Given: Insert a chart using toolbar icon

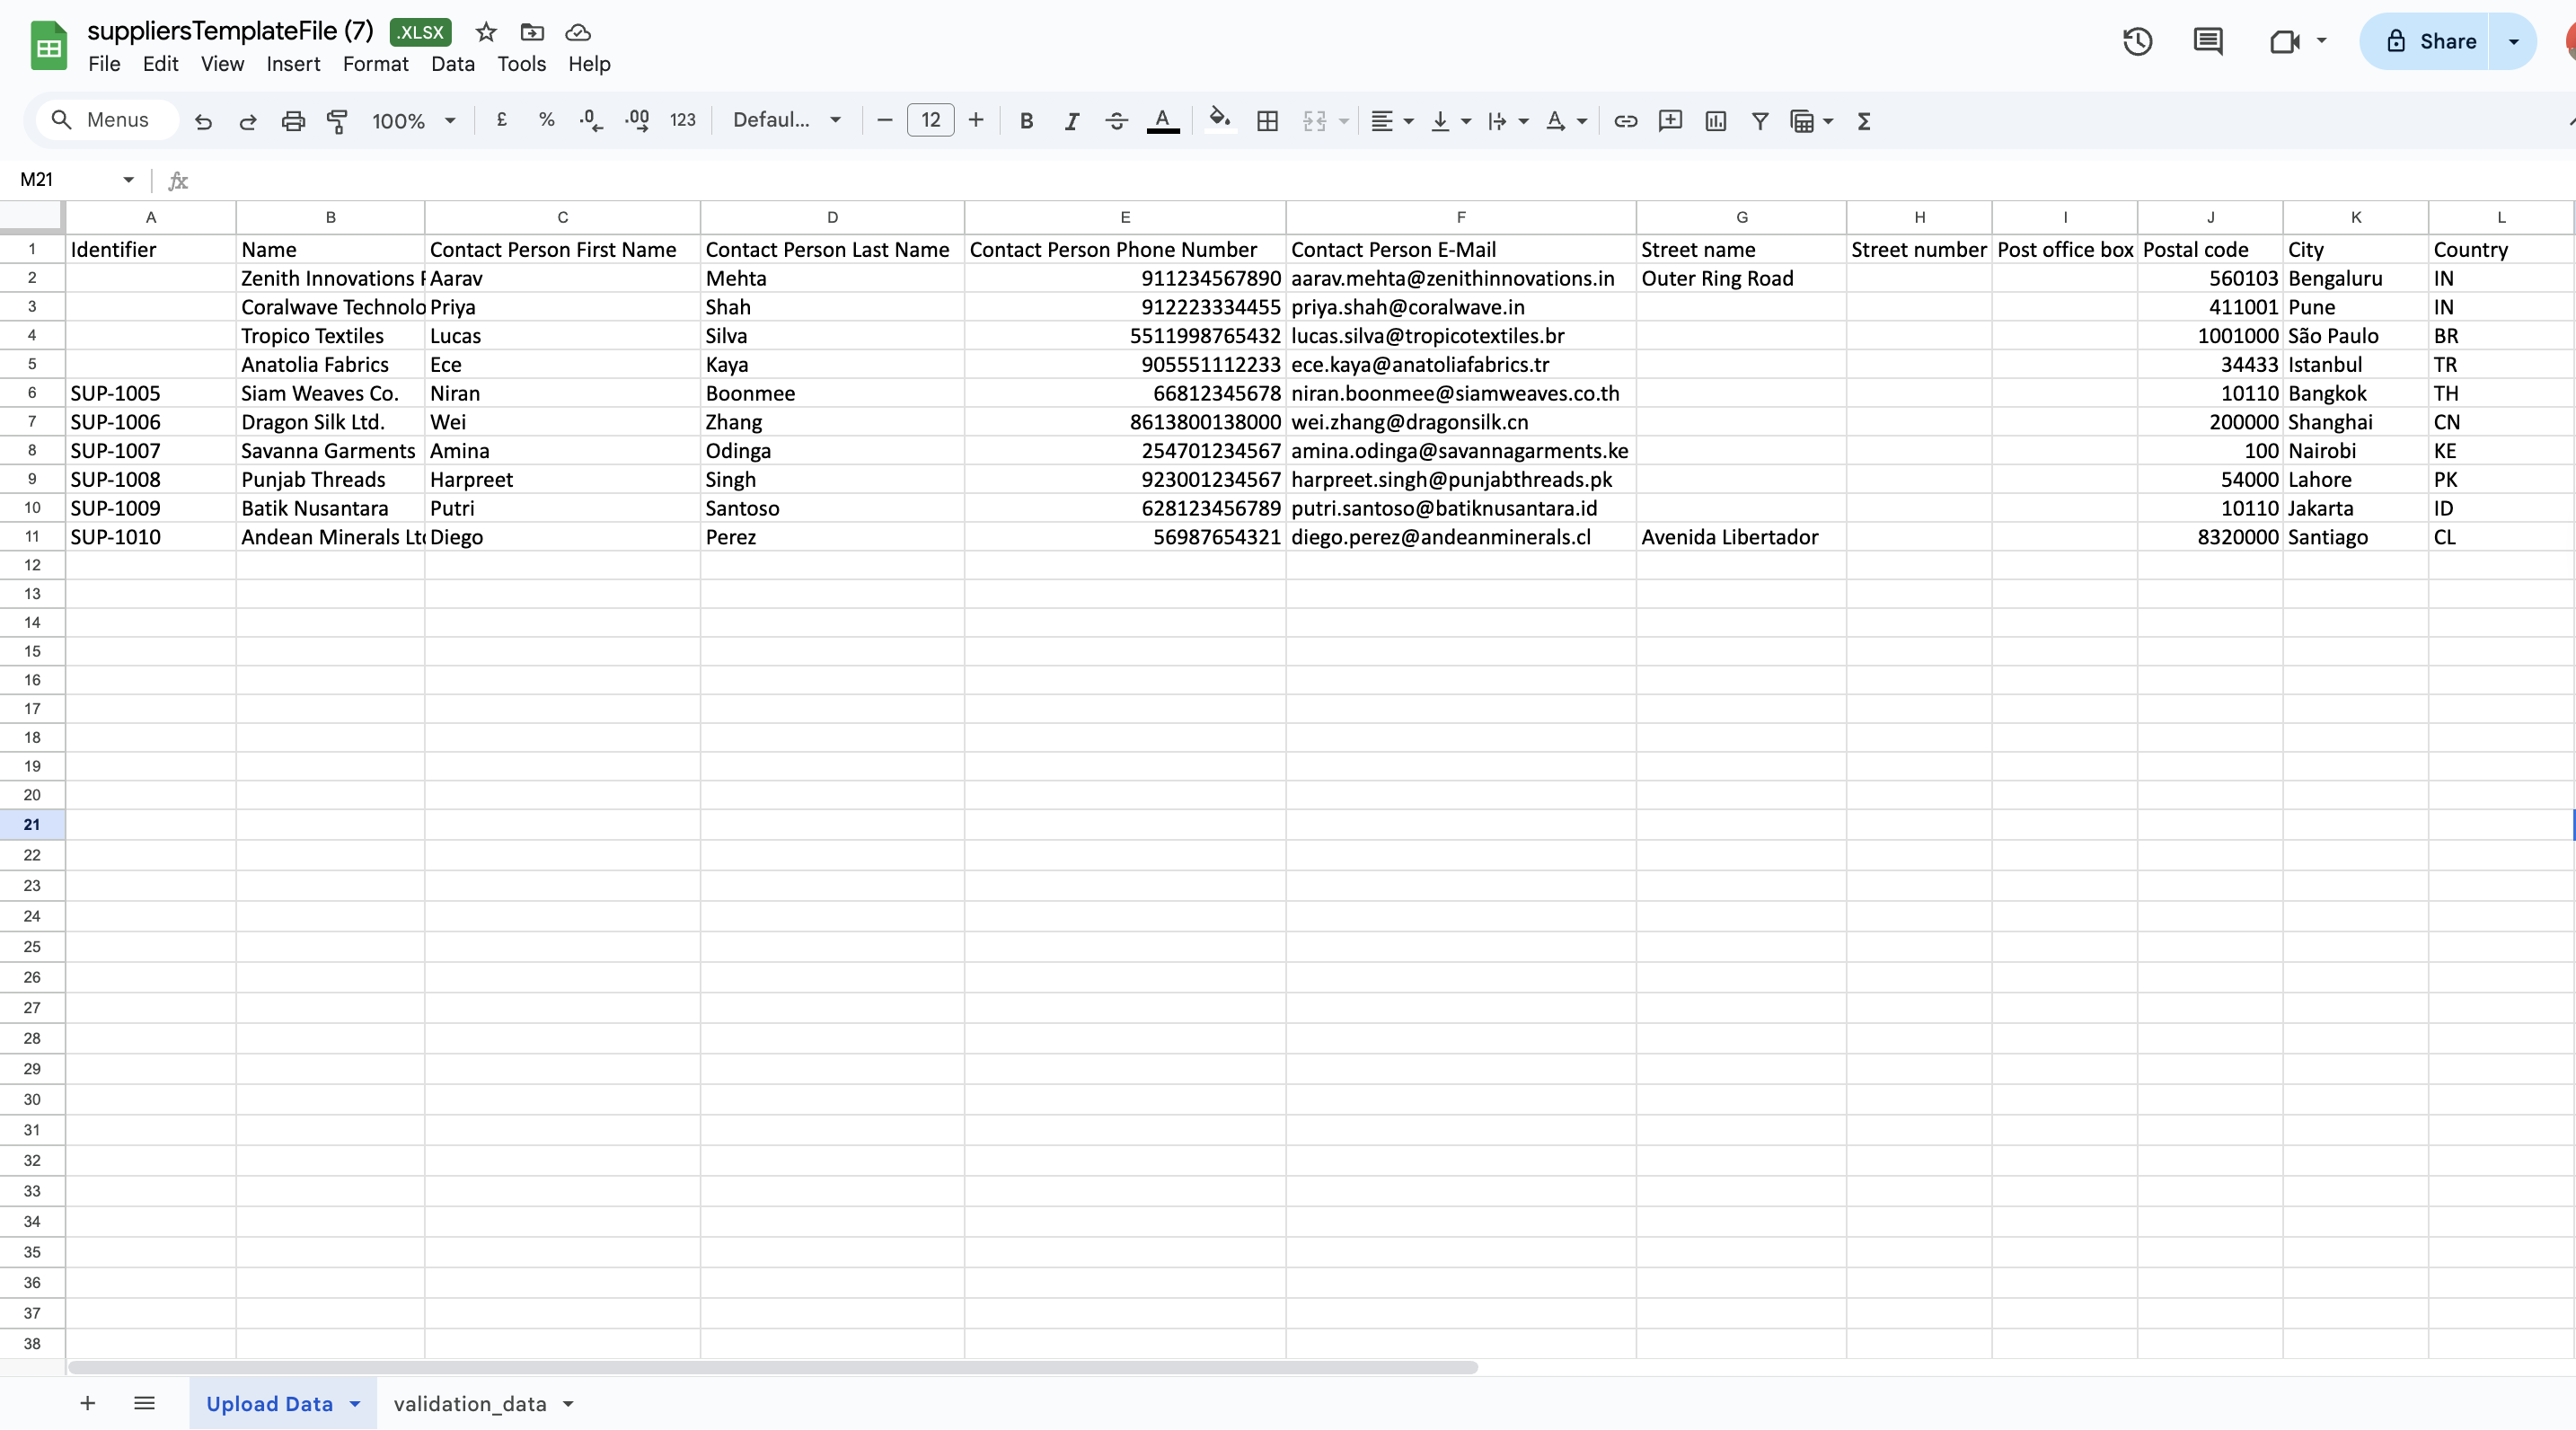Looking at the screenshot, I should click(x=1715, y=121).
